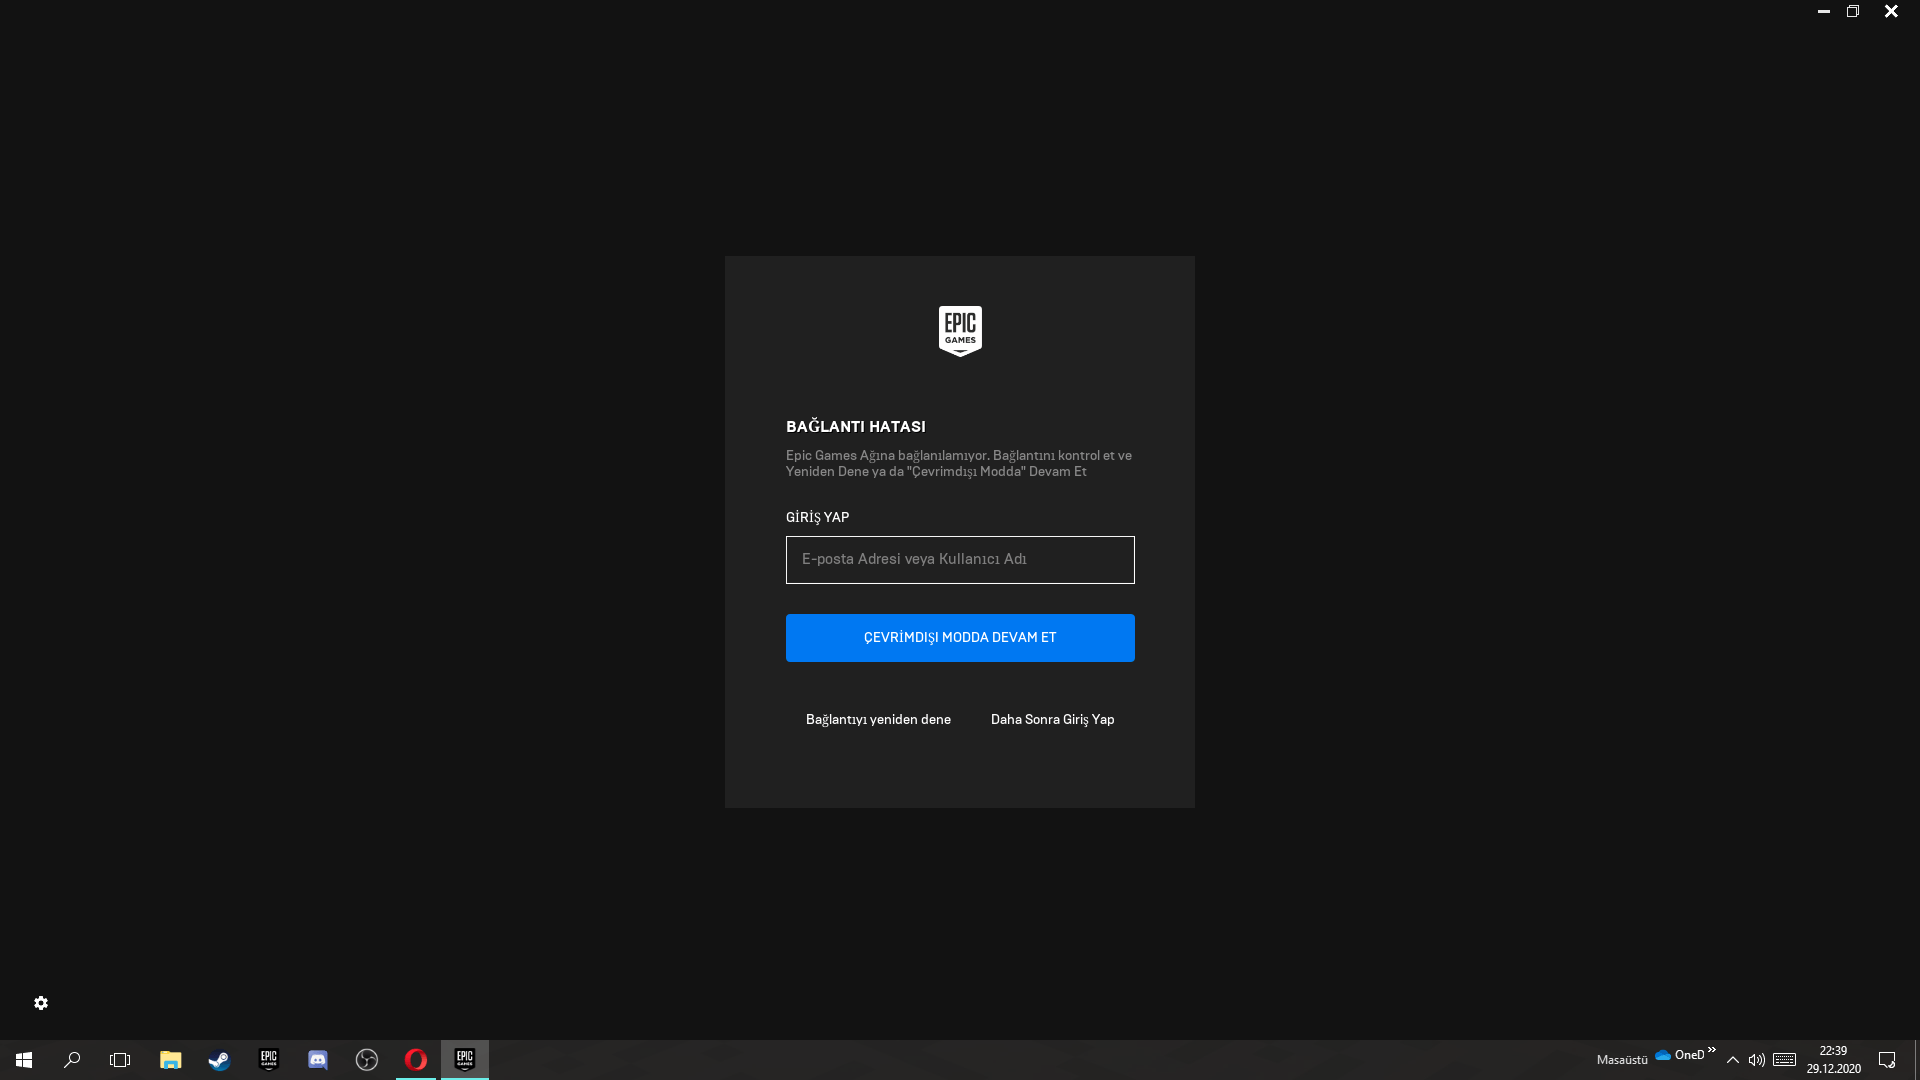1920x1080 pixels.
Task: Open the OneDrive toolbar item
Action: (x=1680, y=1055)
